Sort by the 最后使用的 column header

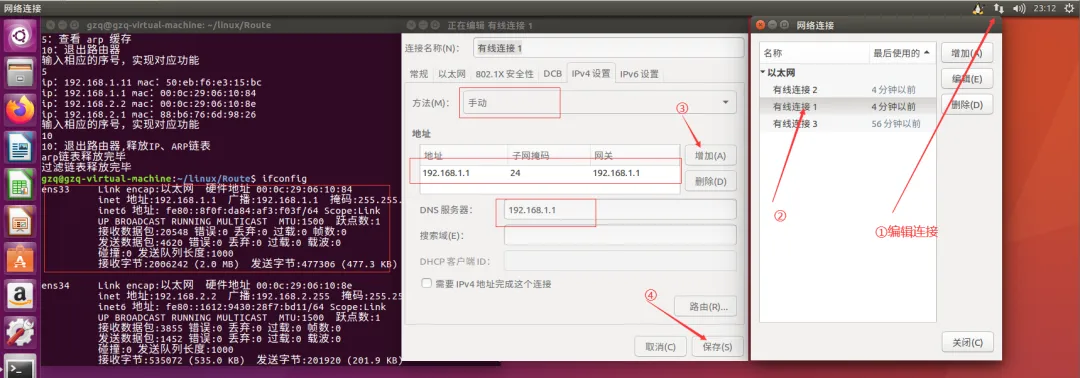[902, 53]
